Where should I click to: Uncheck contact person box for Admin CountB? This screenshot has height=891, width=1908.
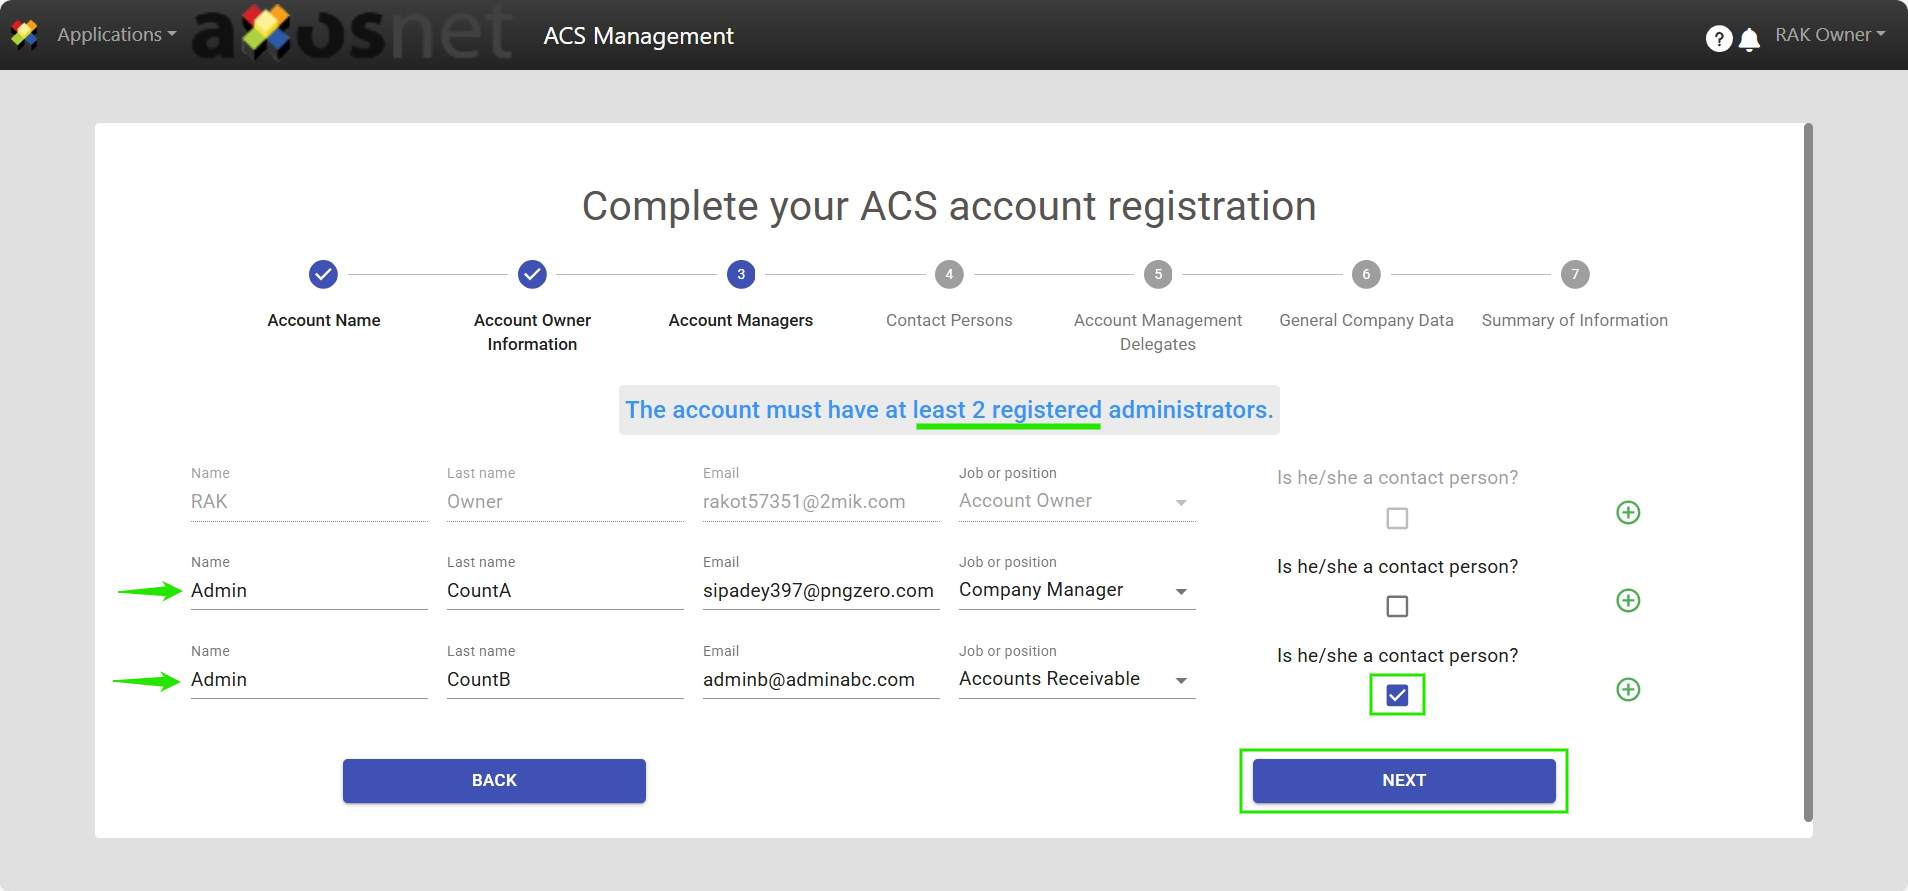[1397, 695]
